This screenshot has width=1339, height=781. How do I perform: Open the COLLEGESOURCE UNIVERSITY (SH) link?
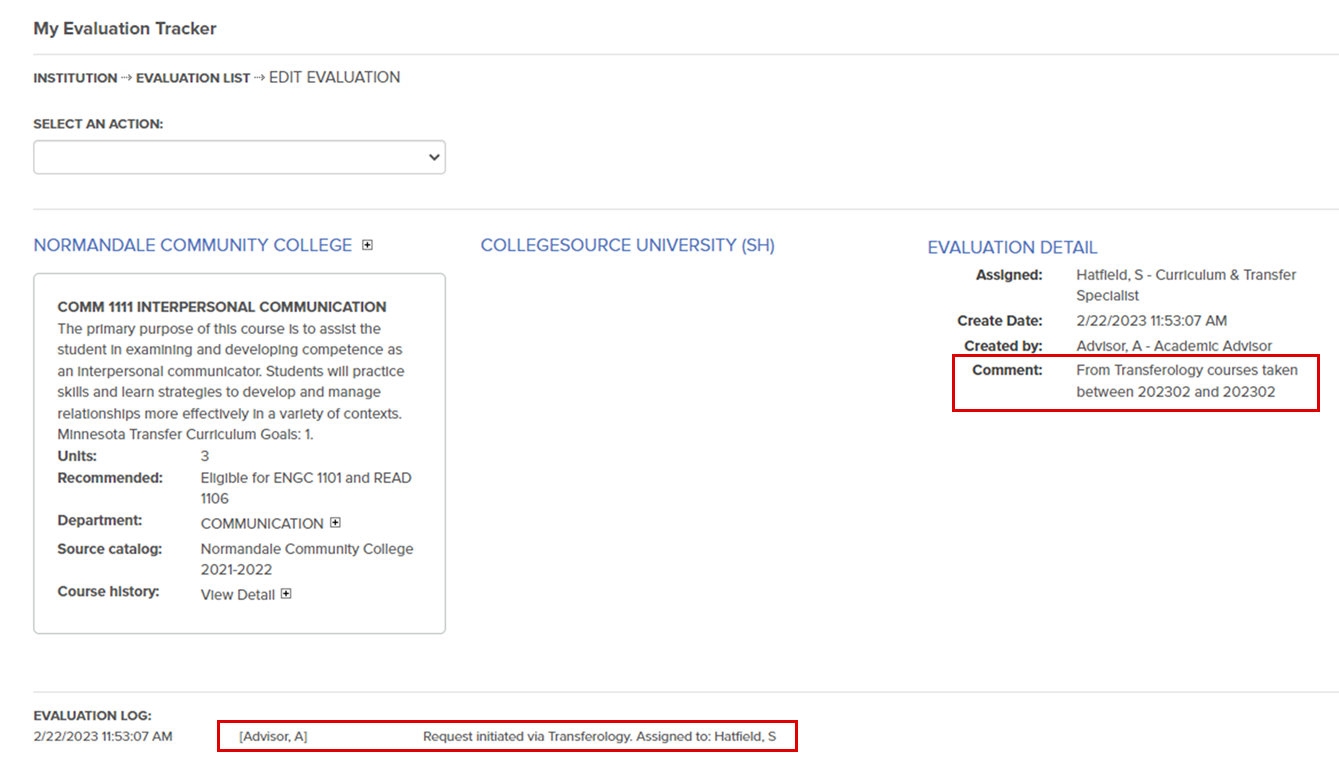pyautogui.click(x=628, y=244)
